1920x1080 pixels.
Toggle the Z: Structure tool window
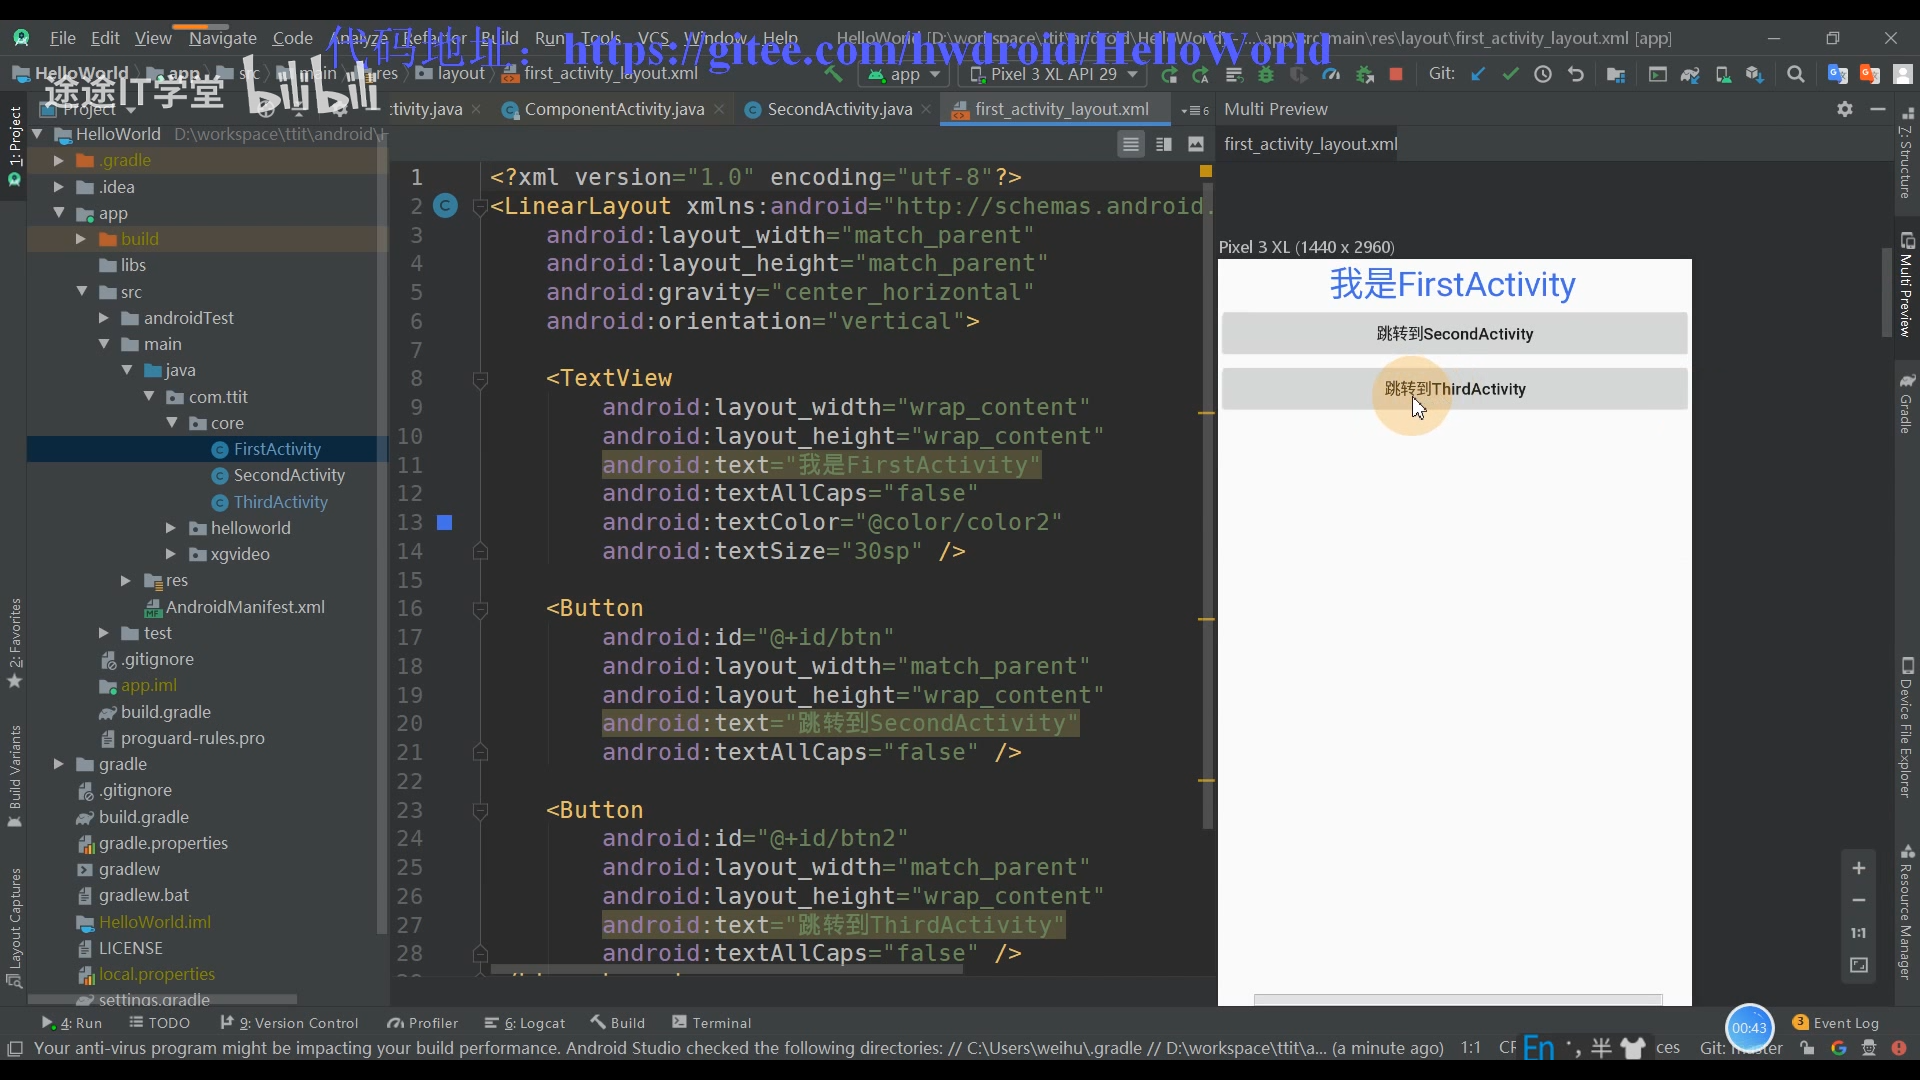click(x=1907, y=152)
